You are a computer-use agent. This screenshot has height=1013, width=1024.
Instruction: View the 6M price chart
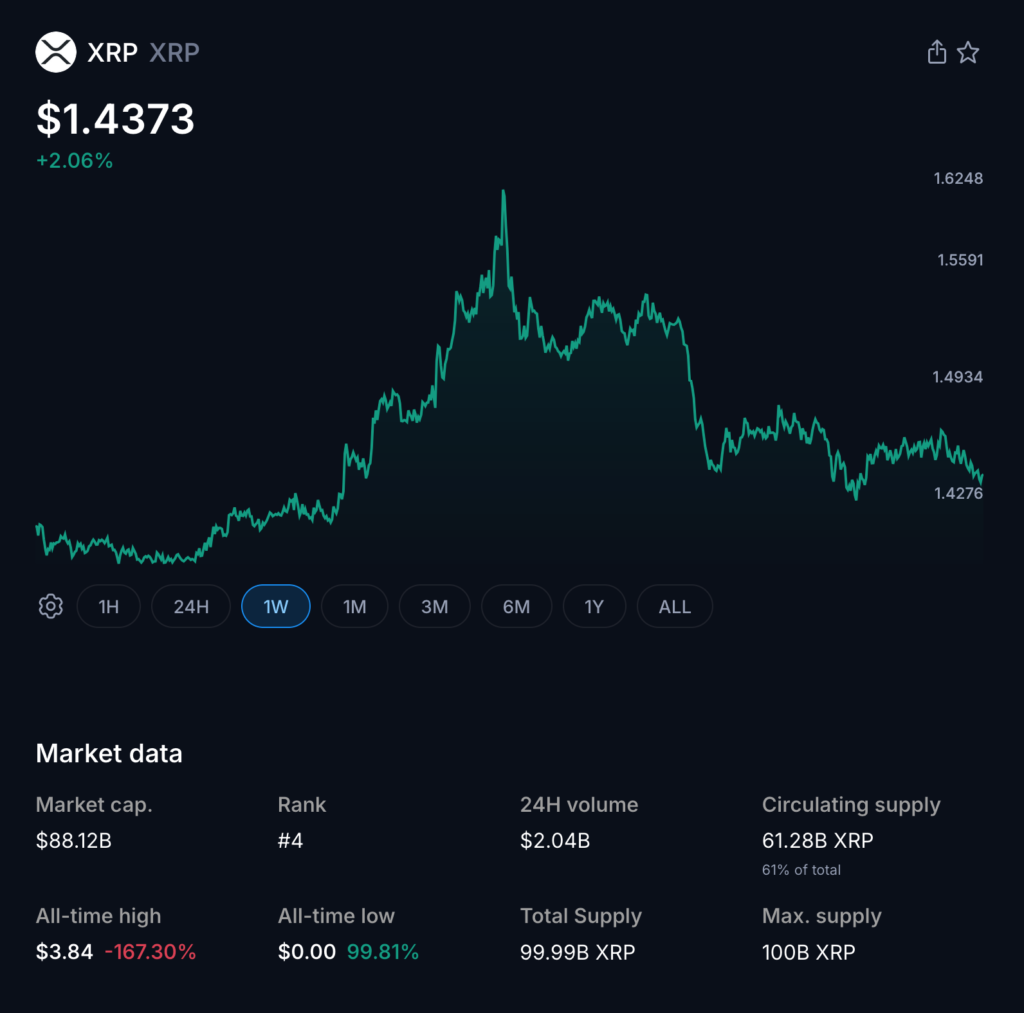(x=516, y=606)
